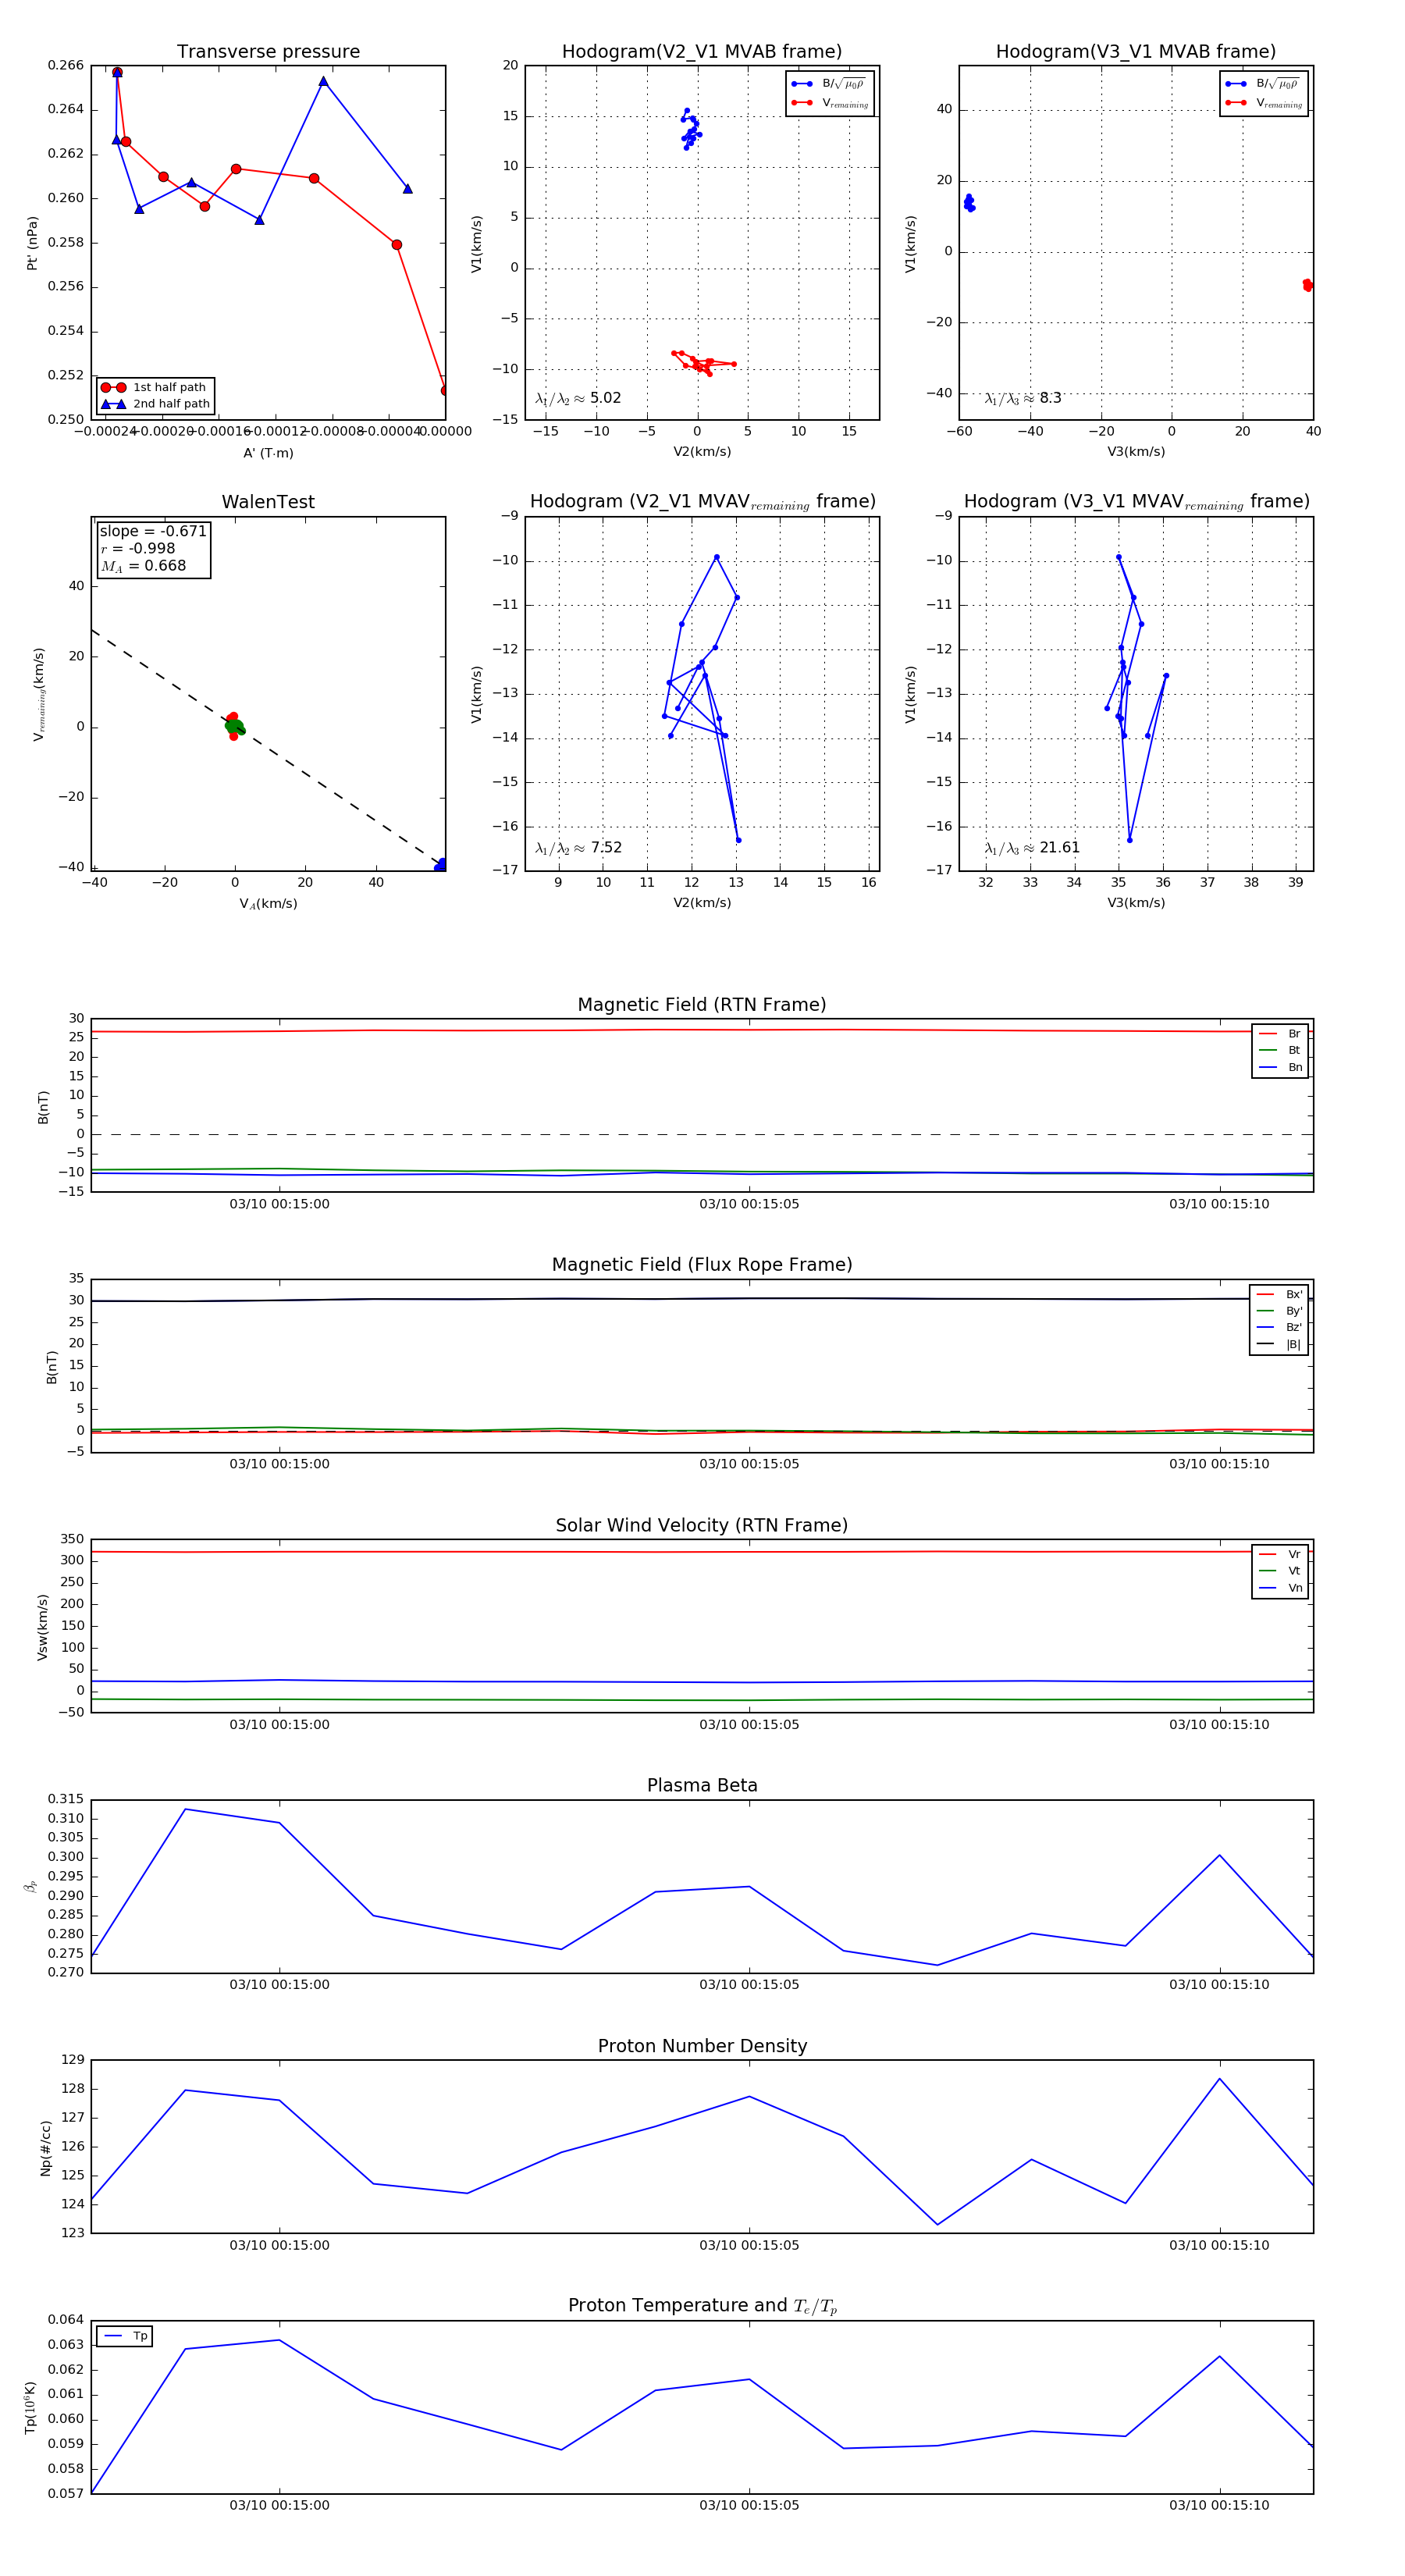Click the "Hodogram(V3_V1 MVAB frame)" title
Screen dimensions: 1405x2576
coord(1136,52)
